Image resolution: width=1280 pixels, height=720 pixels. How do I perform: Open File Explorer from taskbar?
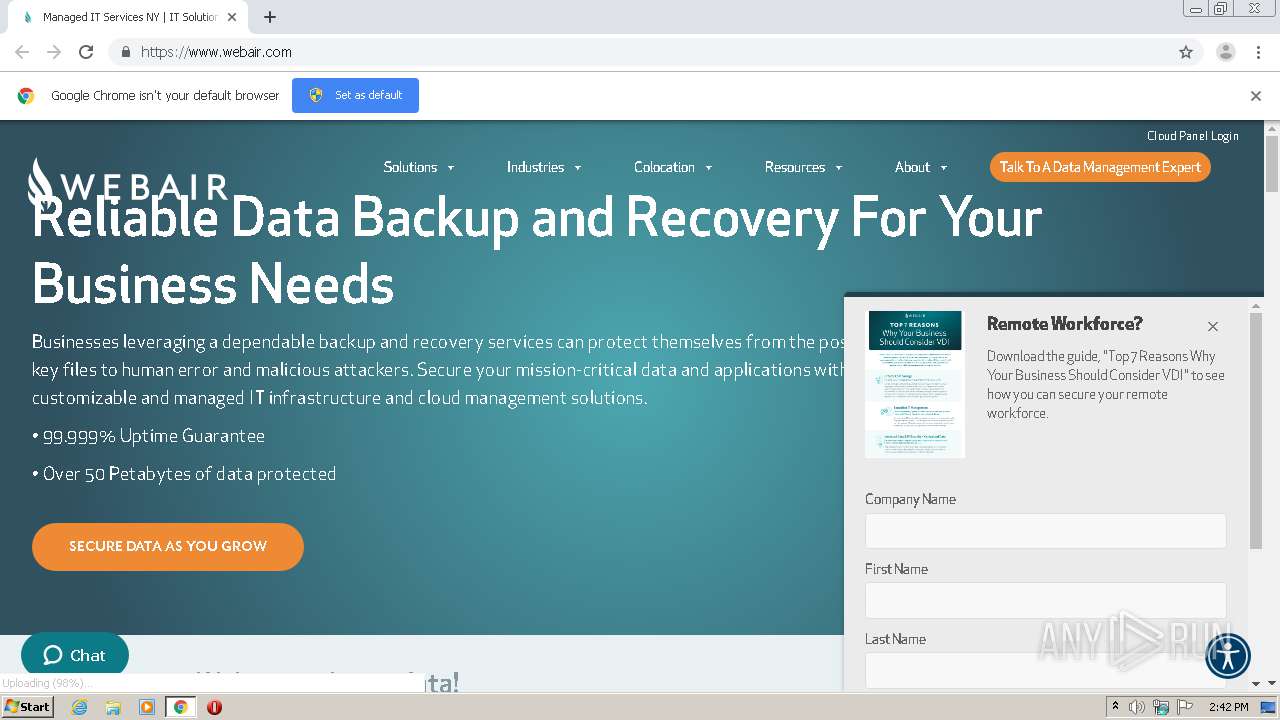click(x=113, y=707)
